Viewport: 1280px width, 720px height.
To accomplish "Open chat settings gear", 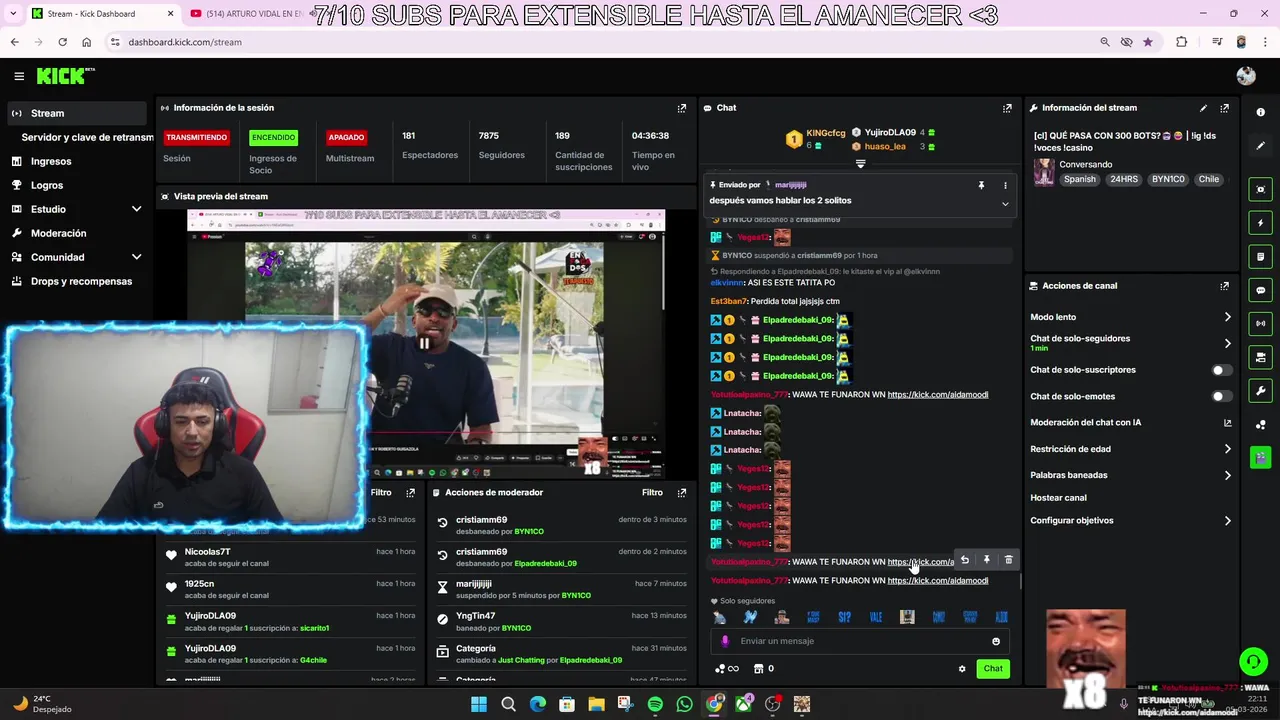I will (x=962, y=669).
